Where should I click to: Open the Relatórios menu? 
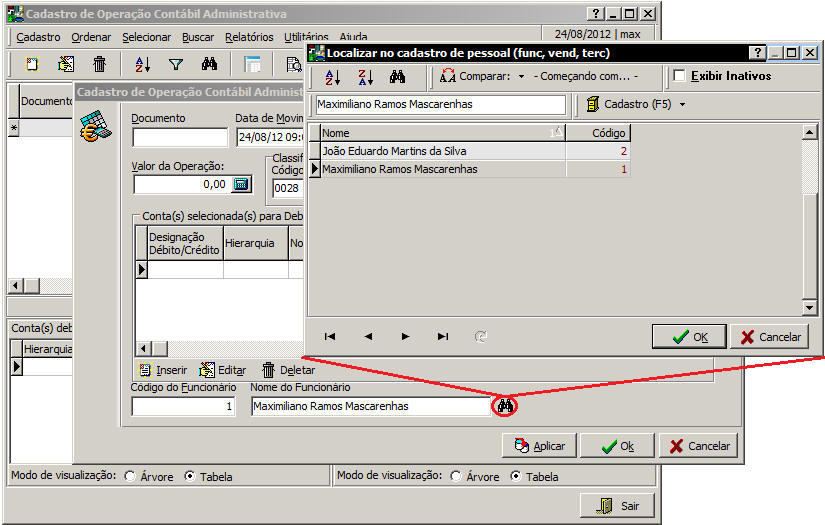(249, 37)
